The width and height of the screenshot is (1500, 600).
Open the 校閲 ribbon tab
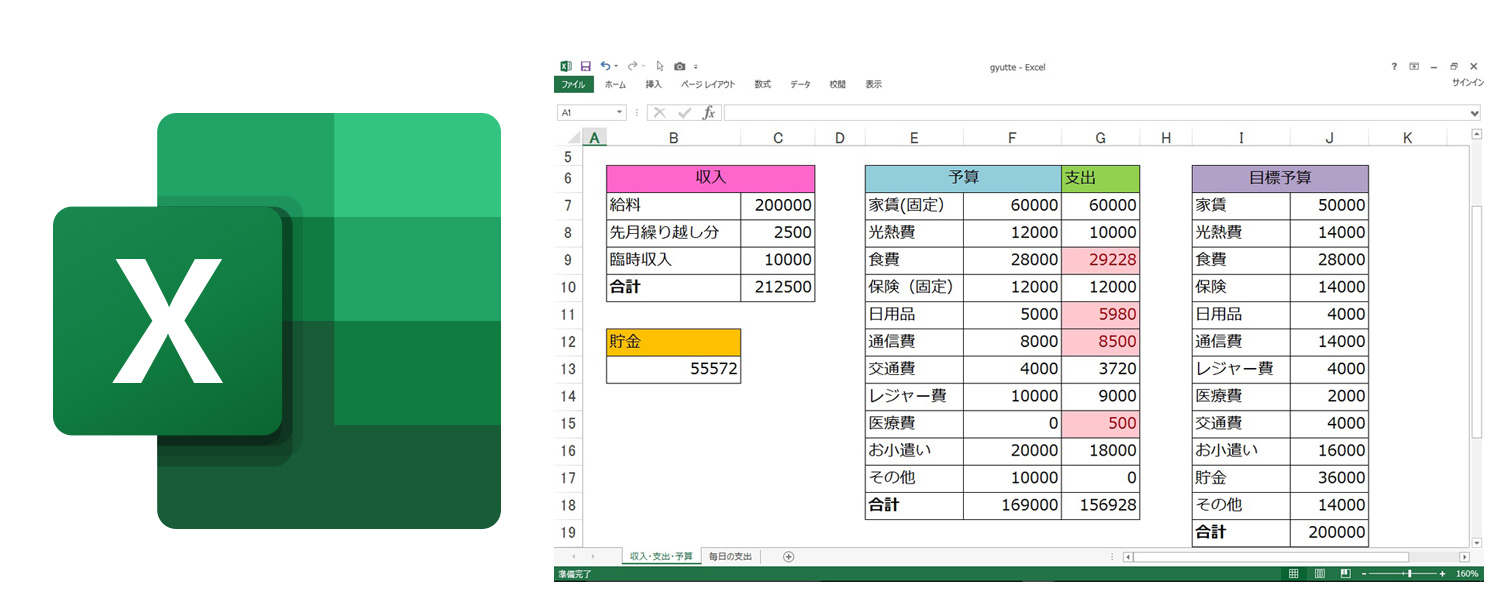(x=838, y=85)
